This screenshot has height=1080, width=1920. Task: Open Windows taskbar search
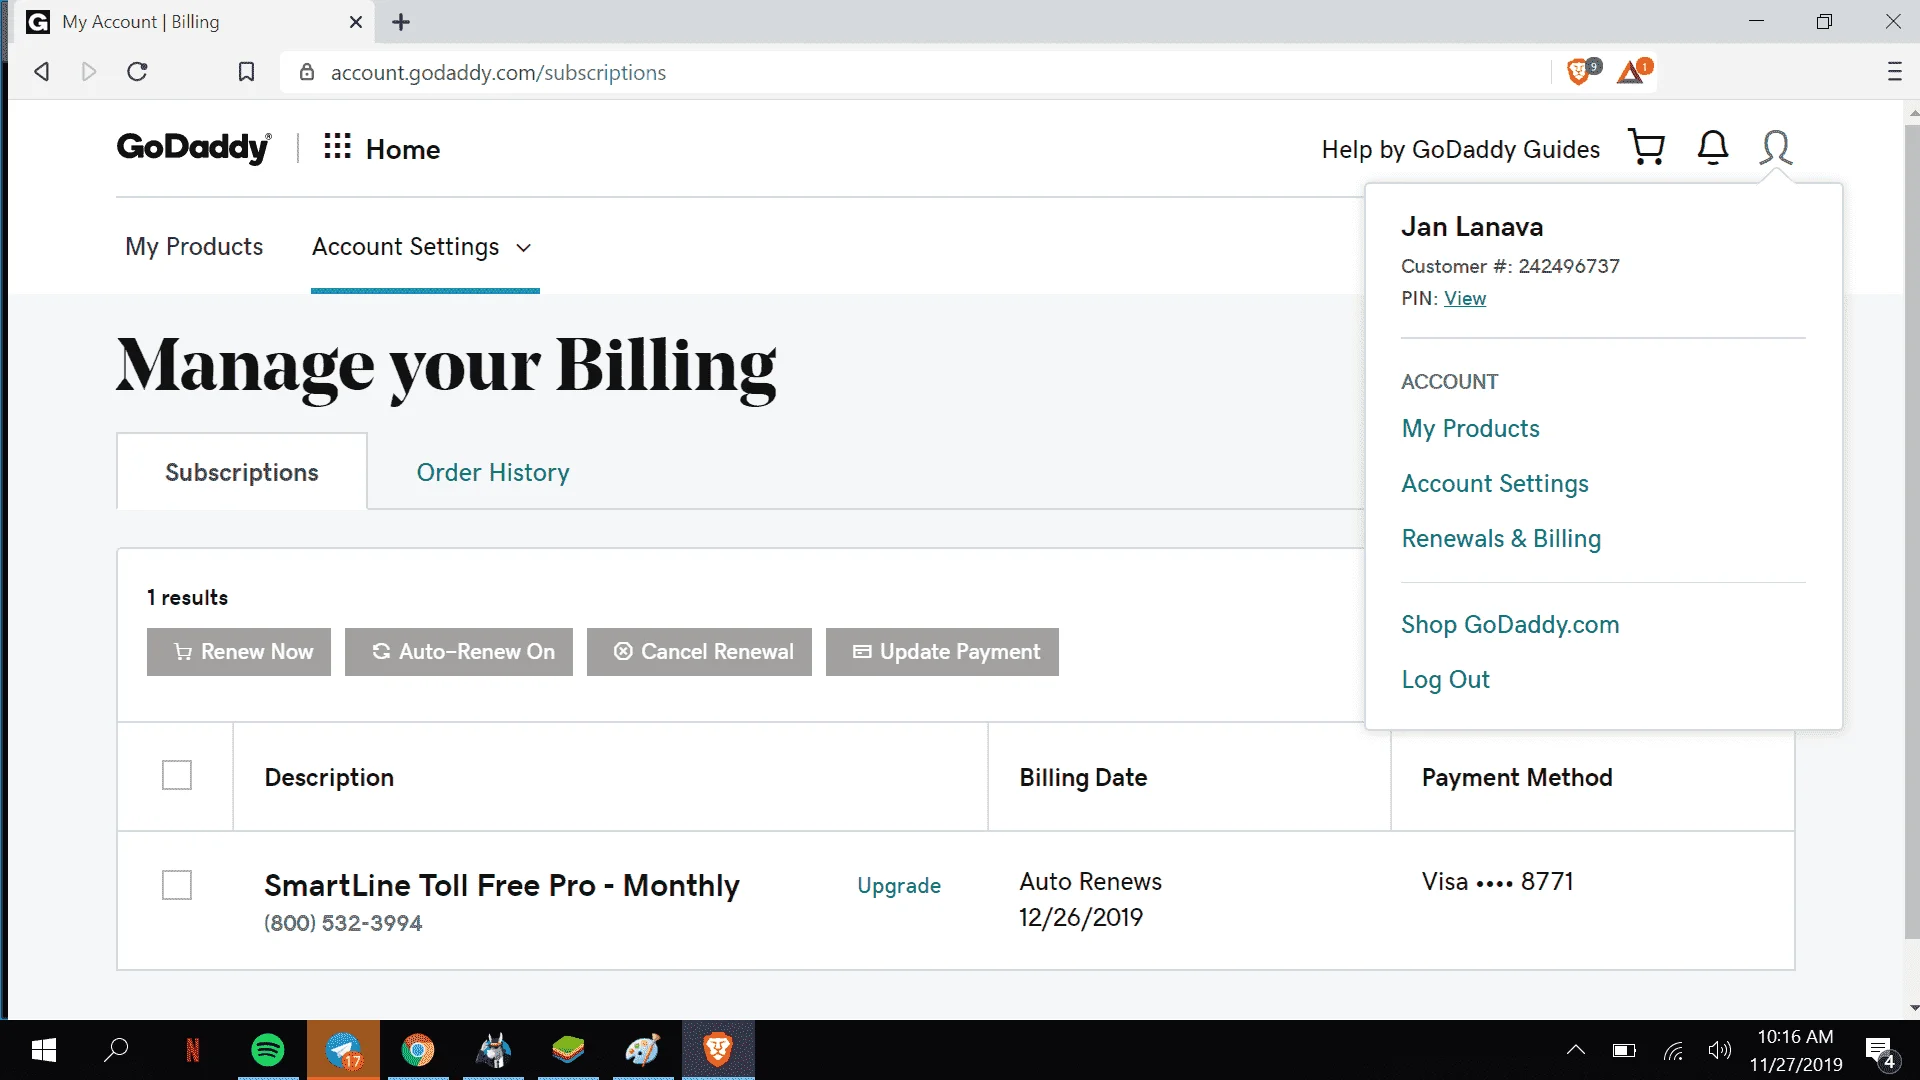[x=117, y=1050]
